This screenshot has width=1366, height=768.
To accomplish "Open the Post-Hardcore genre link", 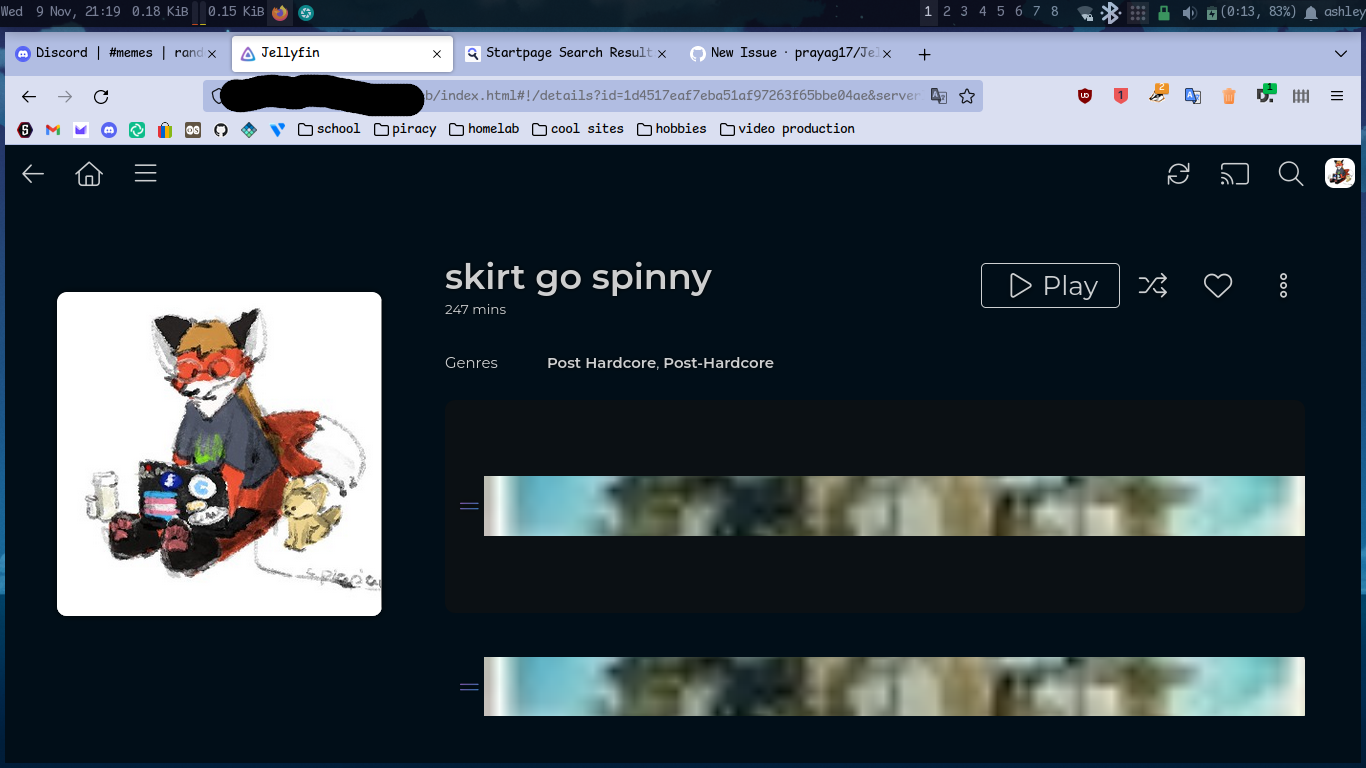I will [718, 362].
